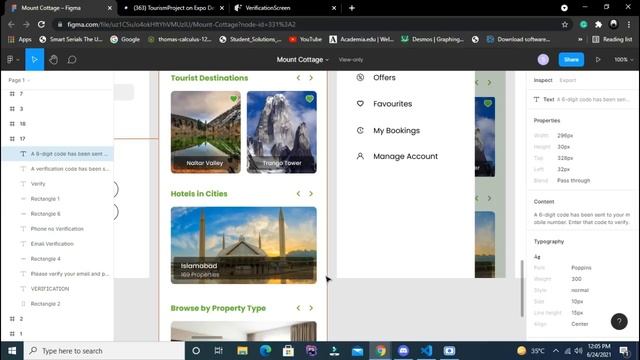Show more bookmarks with the double chevron
The width and height of the screenshot is (640, 360).
pos(580,39)
